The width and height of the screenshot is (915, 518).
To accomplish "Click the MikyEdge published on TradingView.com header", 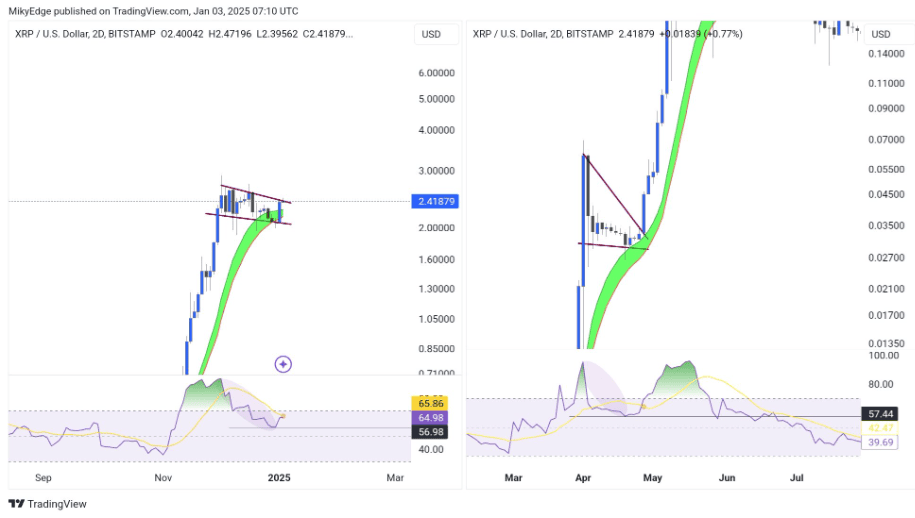I will tap(152, 10).
